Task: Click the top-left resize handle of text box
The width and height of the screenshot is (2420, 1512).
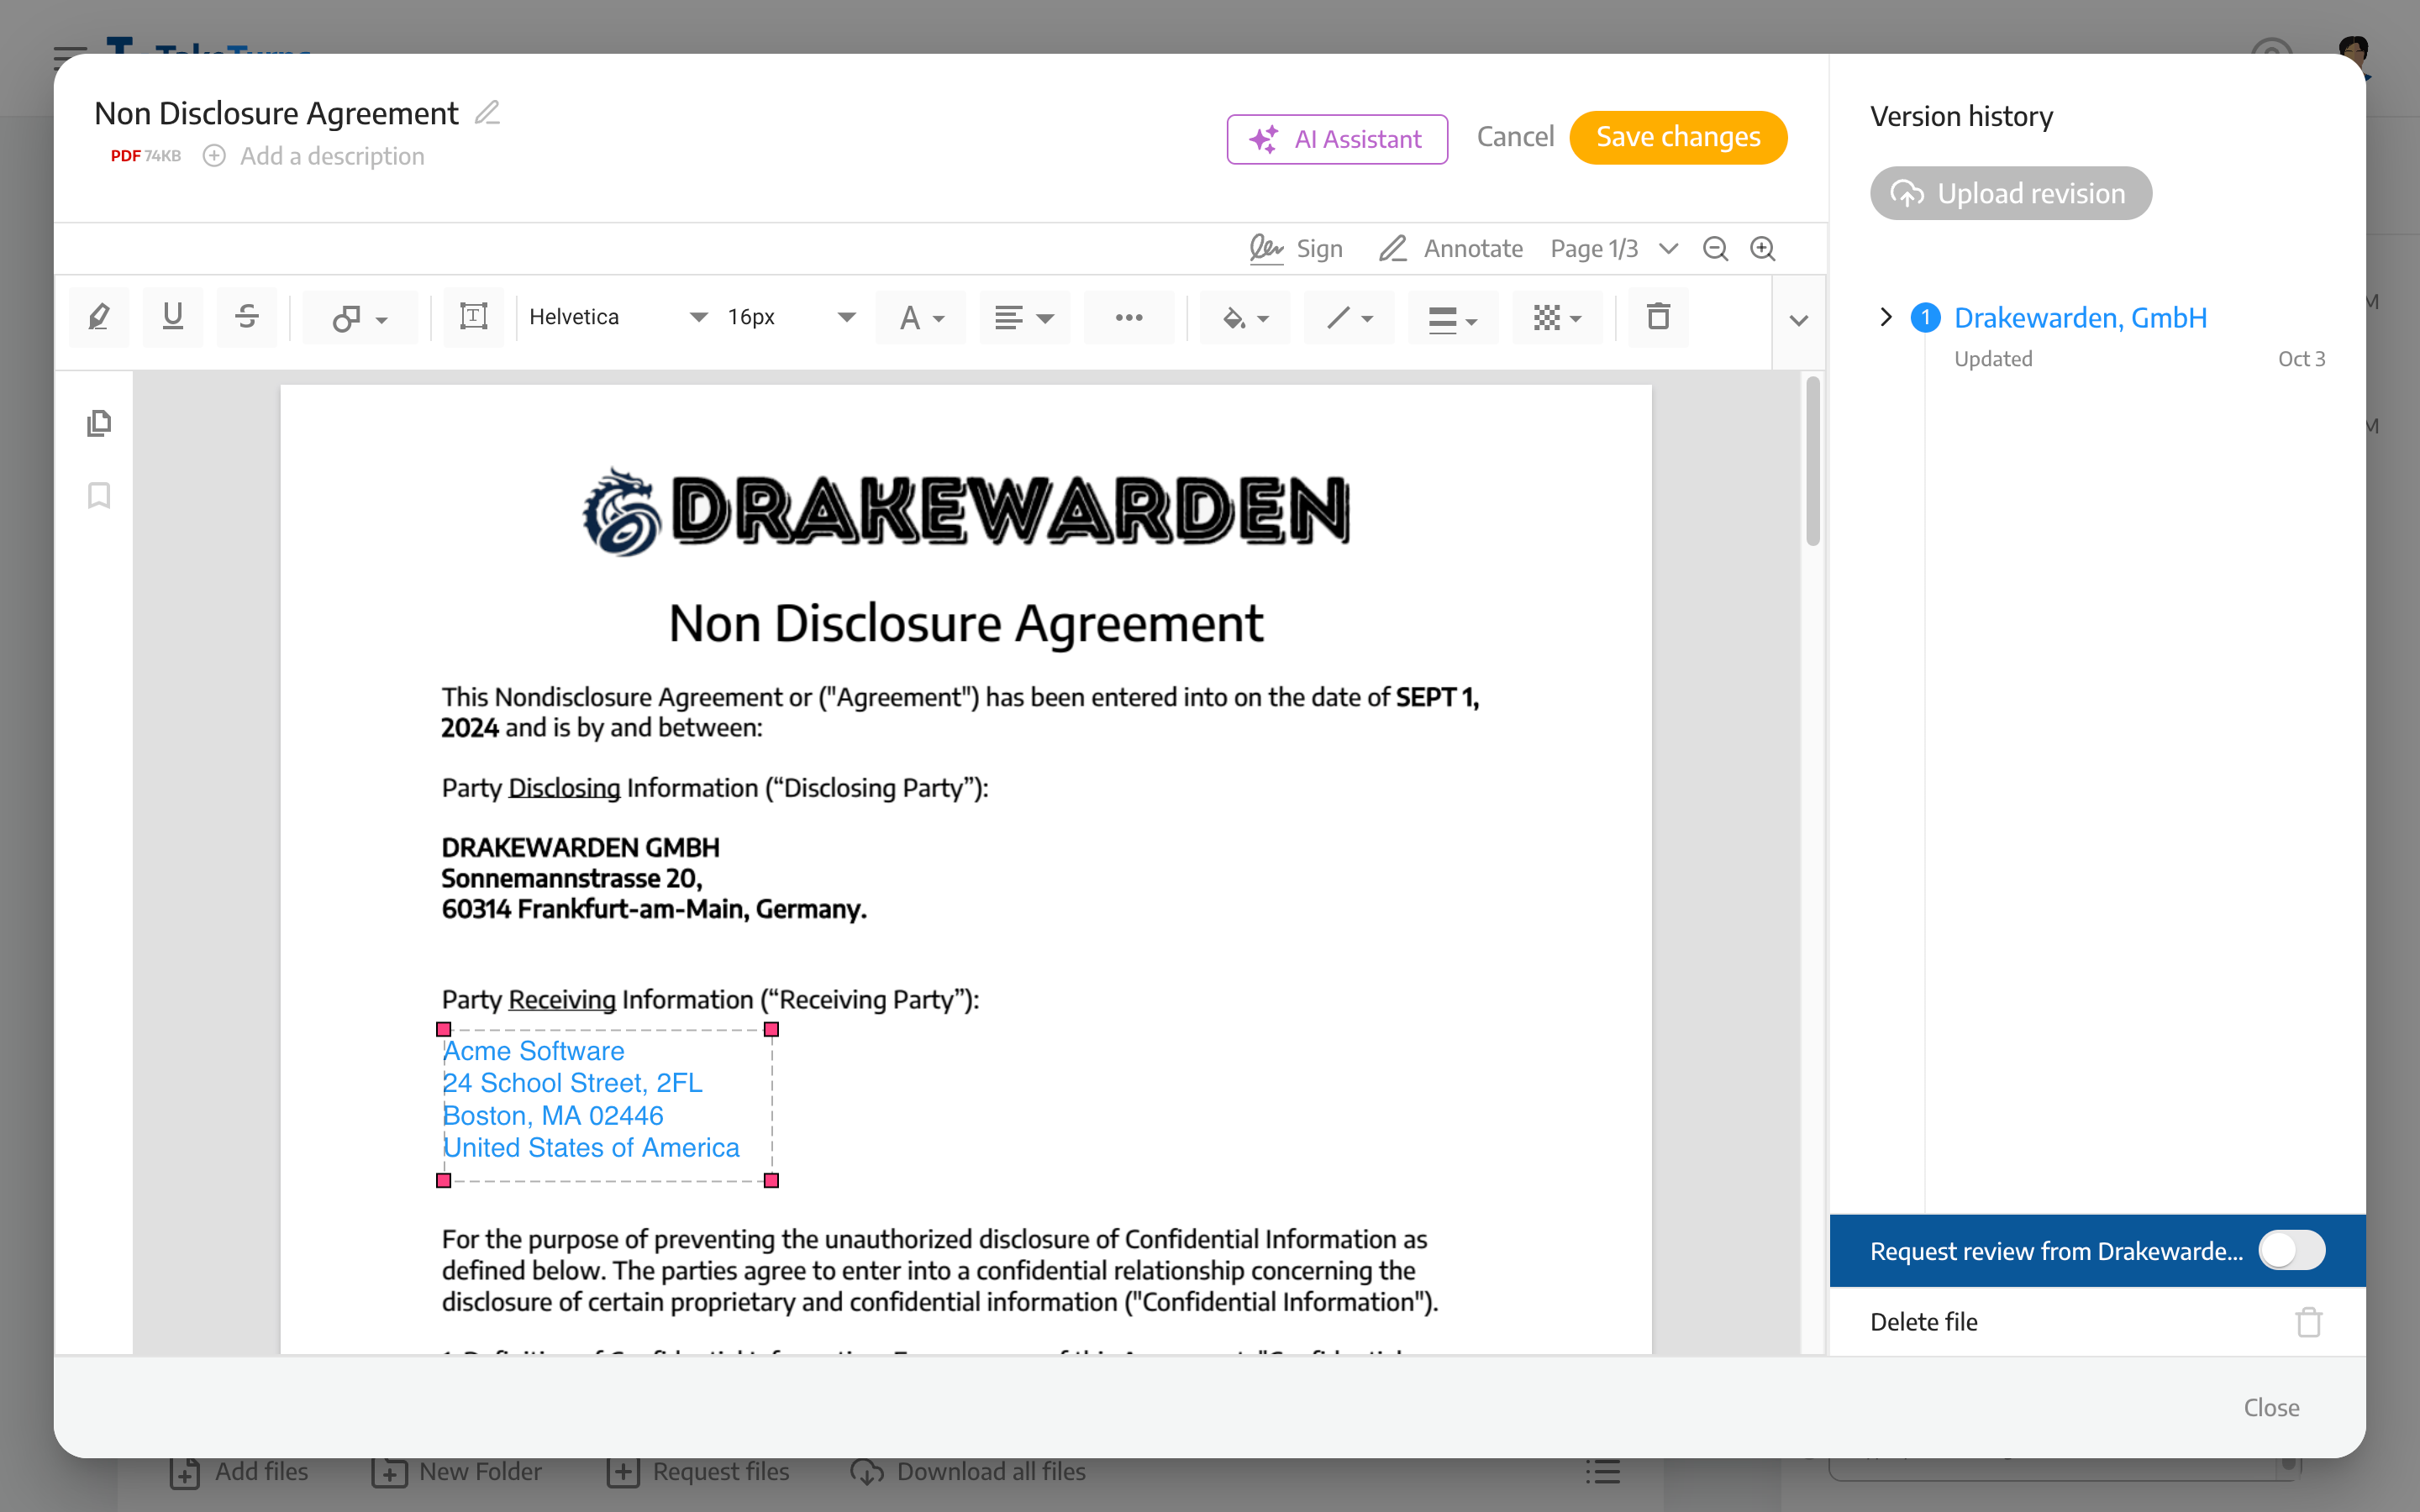Action: [x=444, y=1029]
